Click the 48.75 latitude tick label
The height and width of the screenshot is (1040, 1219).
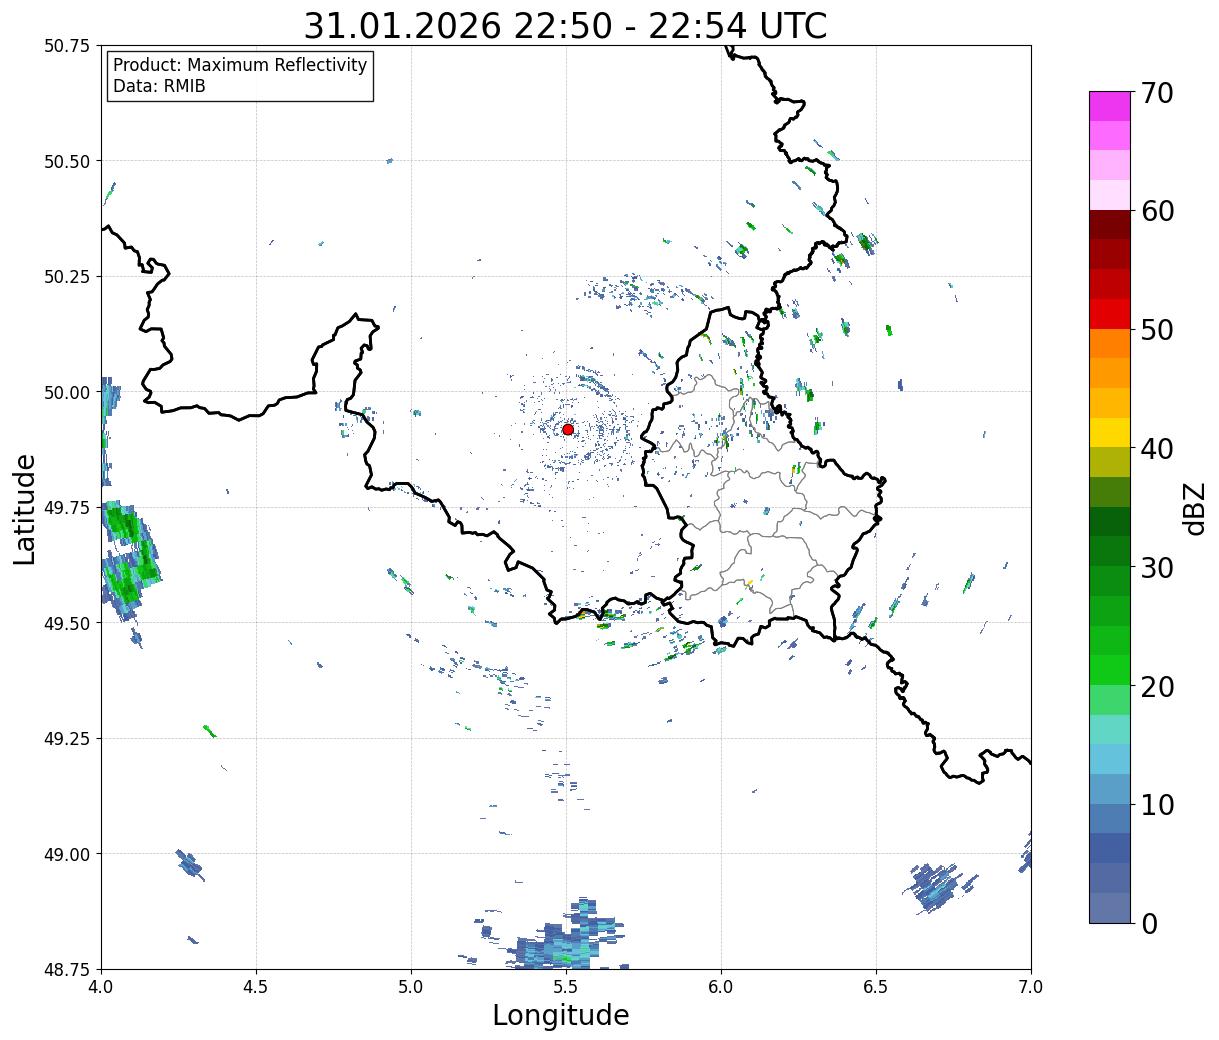[67, 969]
